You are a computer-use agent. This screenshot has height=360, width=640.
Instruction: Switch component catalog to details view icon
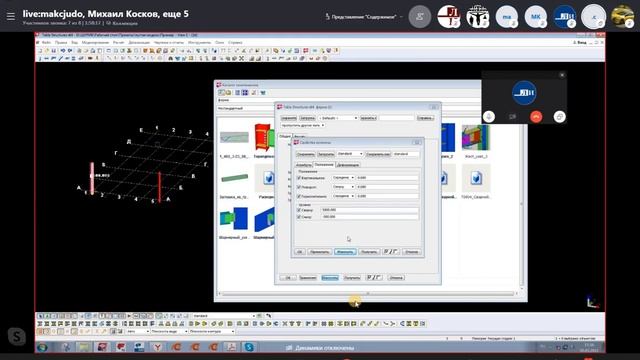tap(238, 93)
